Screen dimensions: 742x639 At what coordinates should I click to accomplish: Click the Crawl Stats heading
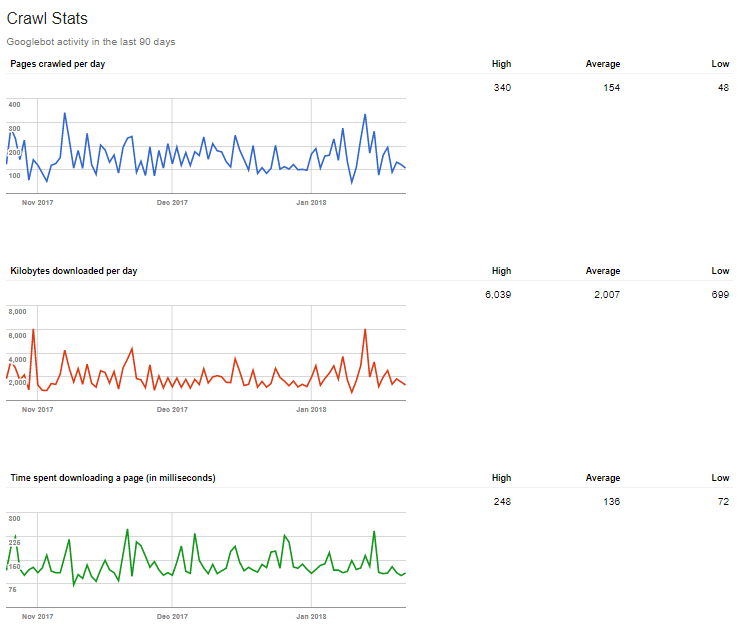[x=47, y=18]
